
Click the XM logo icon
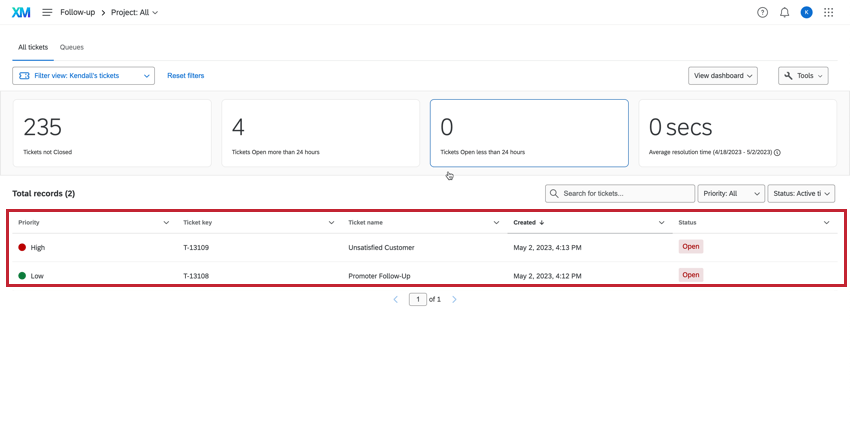tap(21, 12)
